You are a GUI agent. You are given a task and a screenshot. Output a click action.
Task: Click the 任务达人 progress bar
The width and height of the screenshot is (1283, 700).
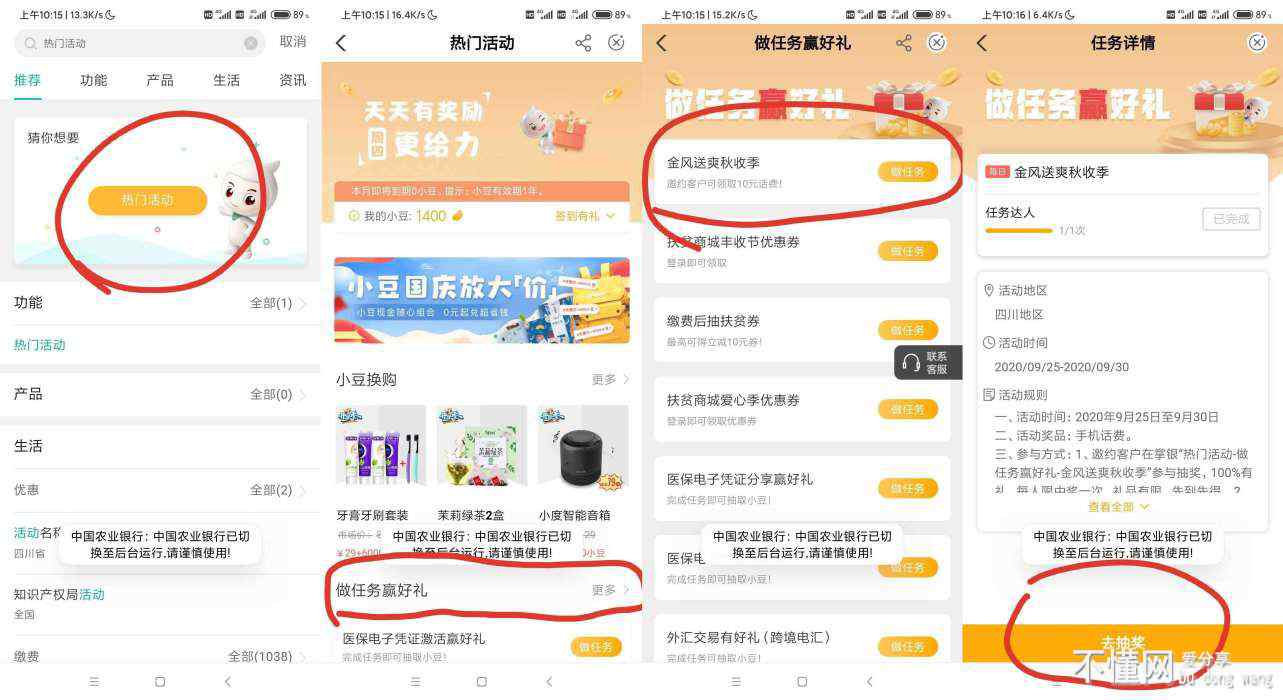(1018, 231)
